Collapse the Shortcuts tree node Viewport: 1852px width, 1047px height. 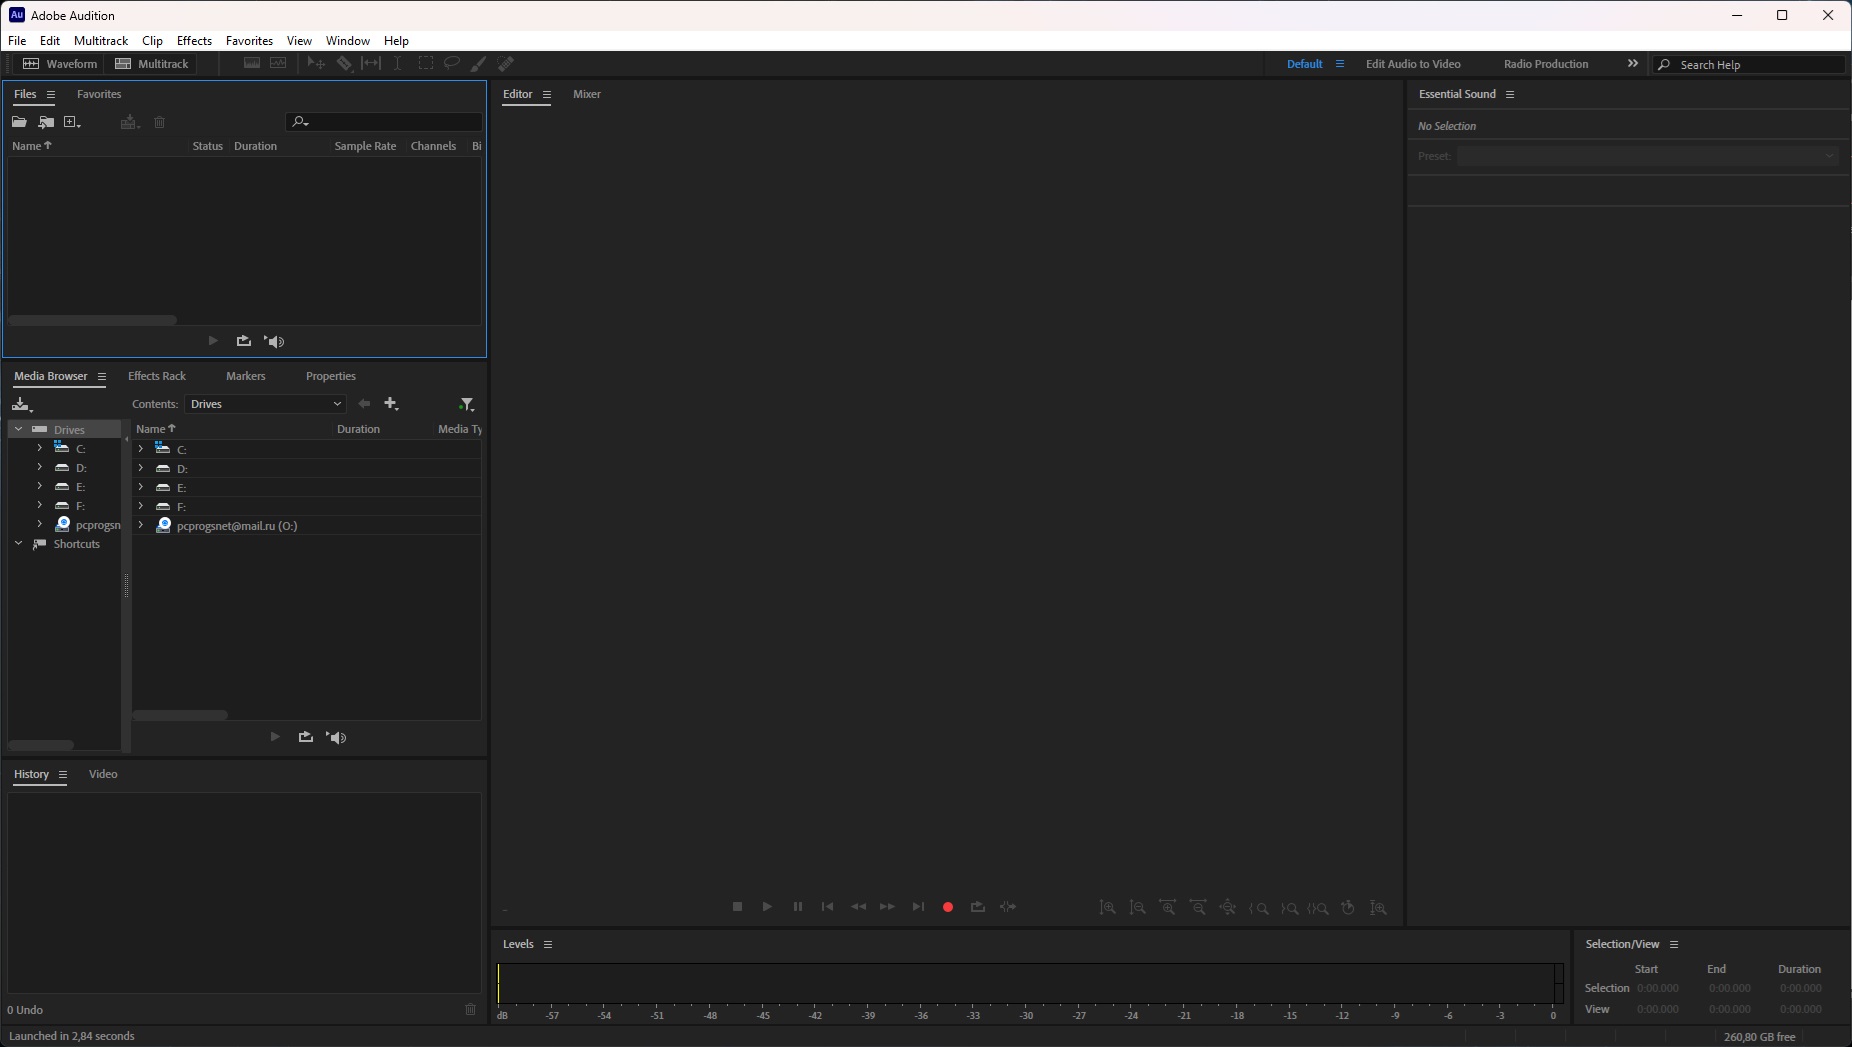click(x=18, y=544)
